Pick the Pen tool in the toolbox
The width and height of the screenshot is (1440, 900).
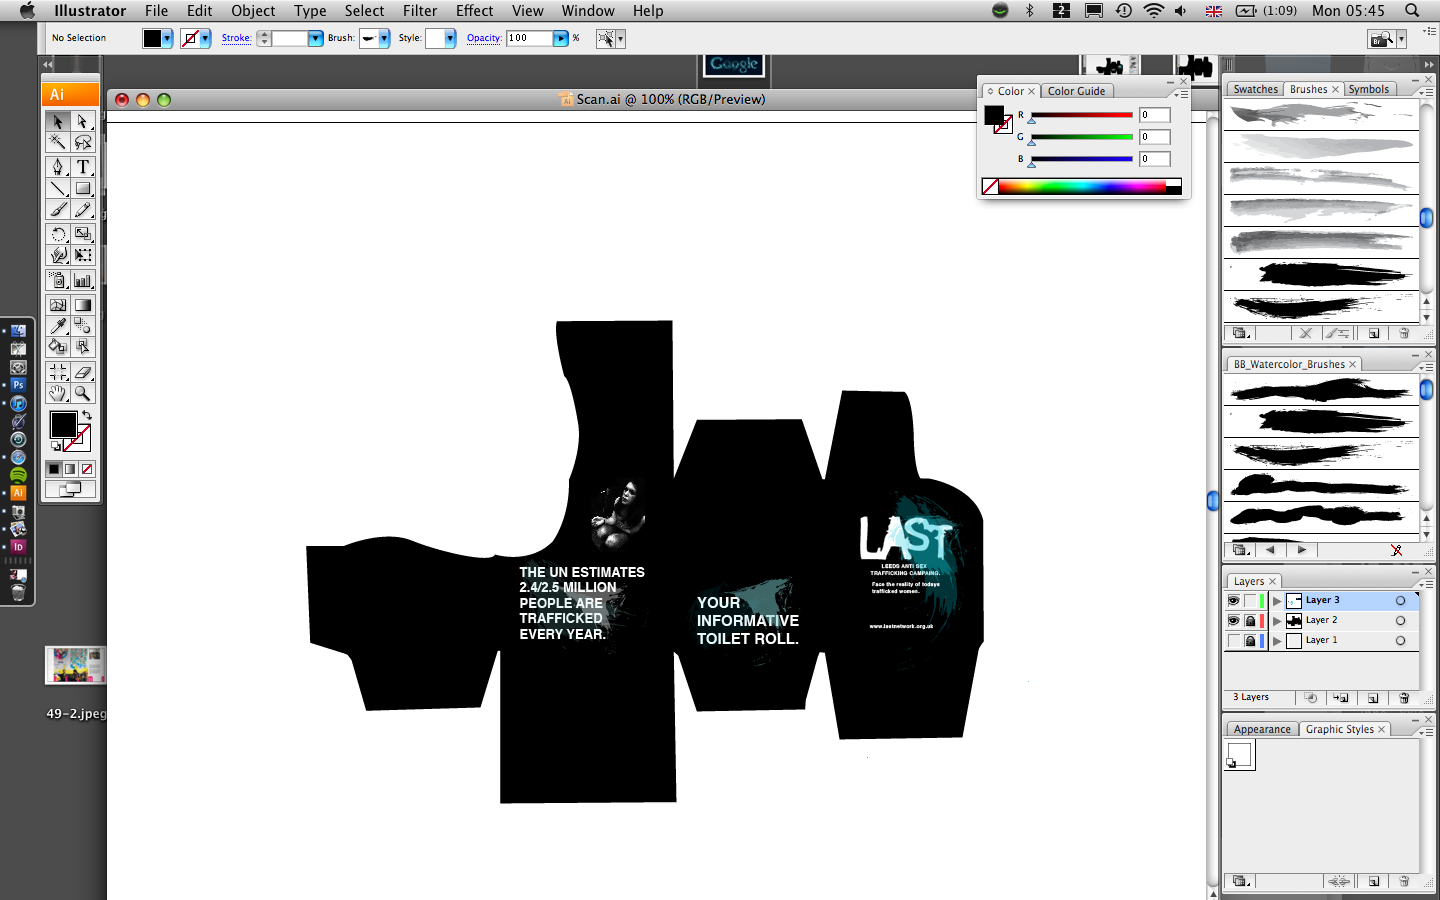point(58,167)
